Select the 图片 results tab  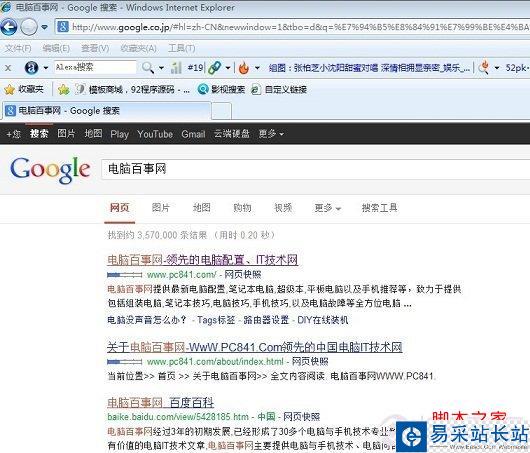(161, 208)
